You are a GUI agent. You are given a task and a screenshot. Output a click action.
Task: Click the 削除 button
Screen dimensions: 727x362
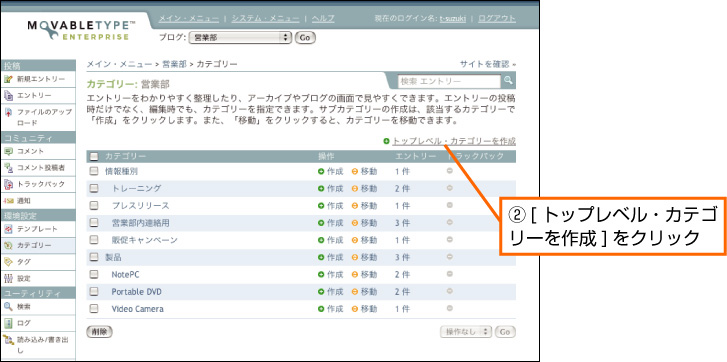tap(99, 332)
